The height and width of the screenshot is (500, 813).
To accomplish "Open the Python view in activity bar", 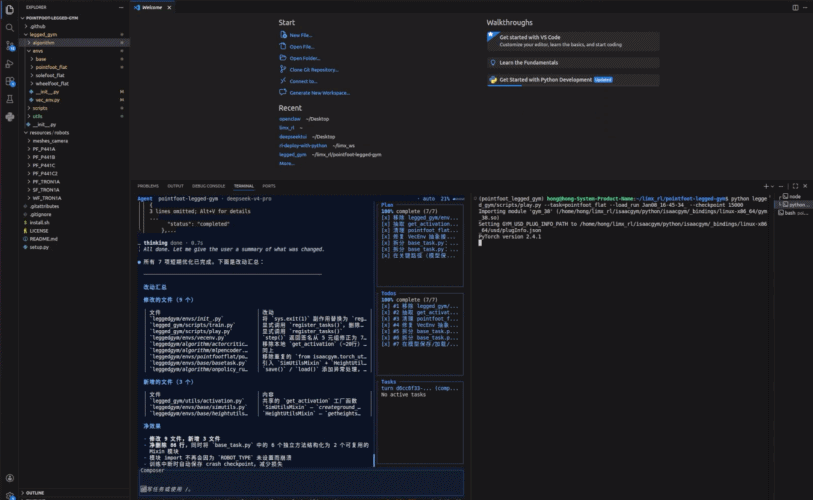I will click(9, 117).
